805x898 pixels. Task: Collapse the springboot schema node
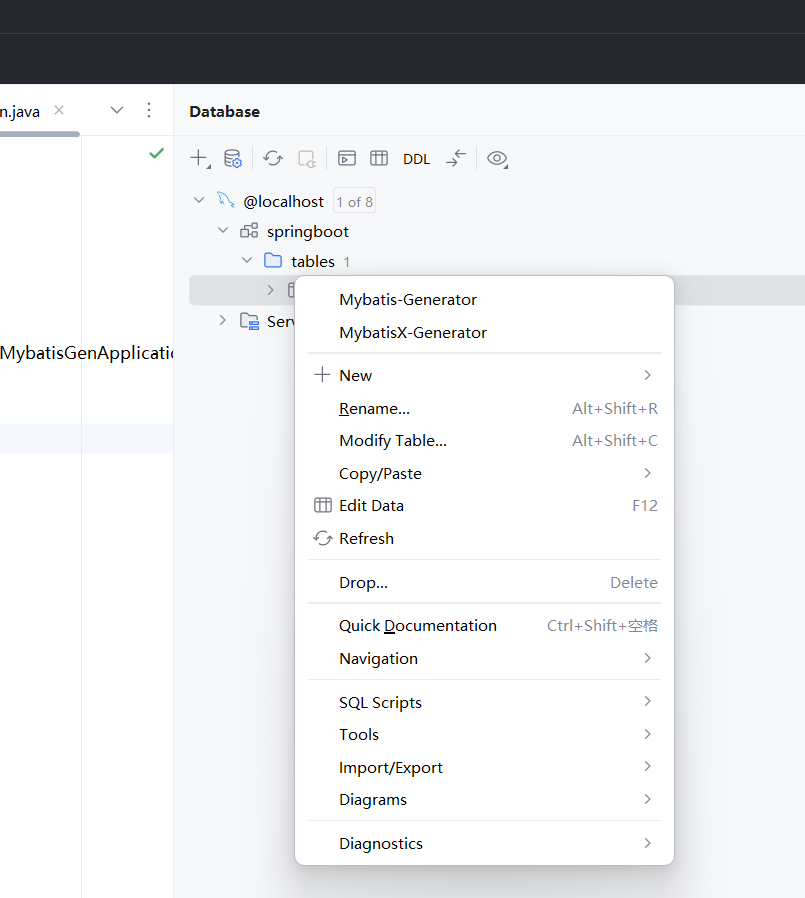tap(223, 230)
